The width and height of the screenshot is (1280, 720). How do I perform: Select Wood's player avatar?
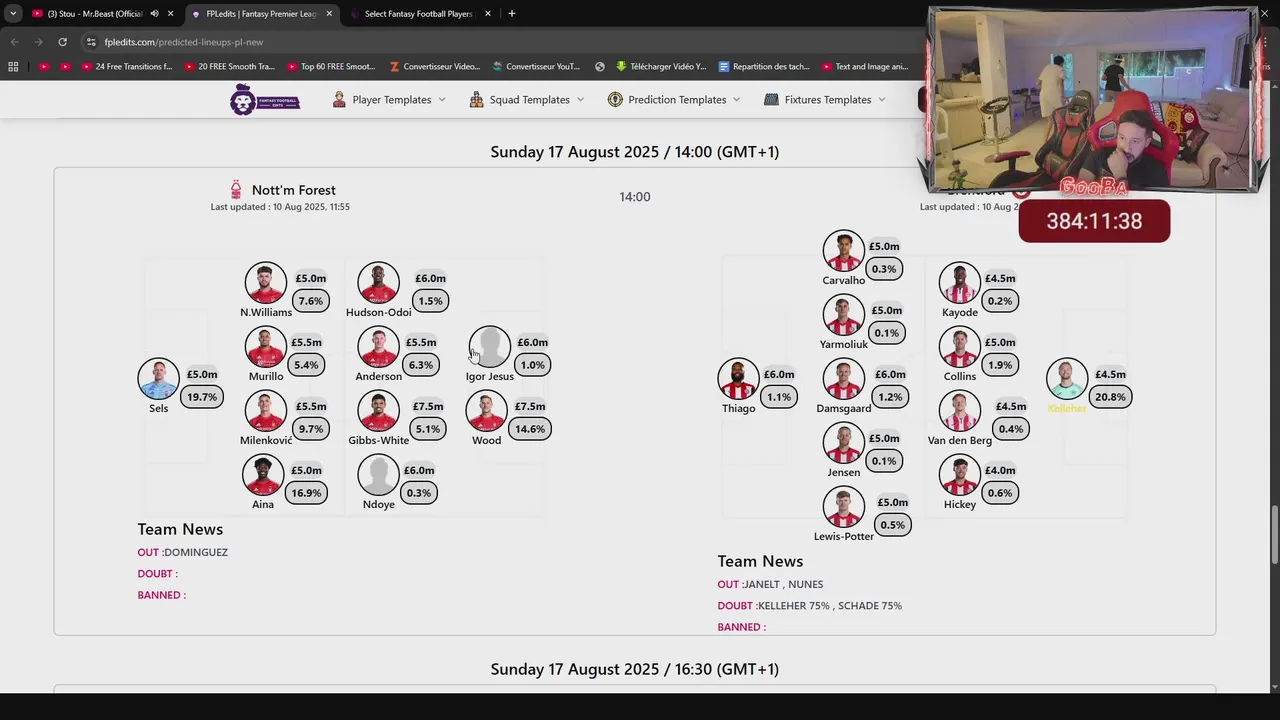point(486,411)
